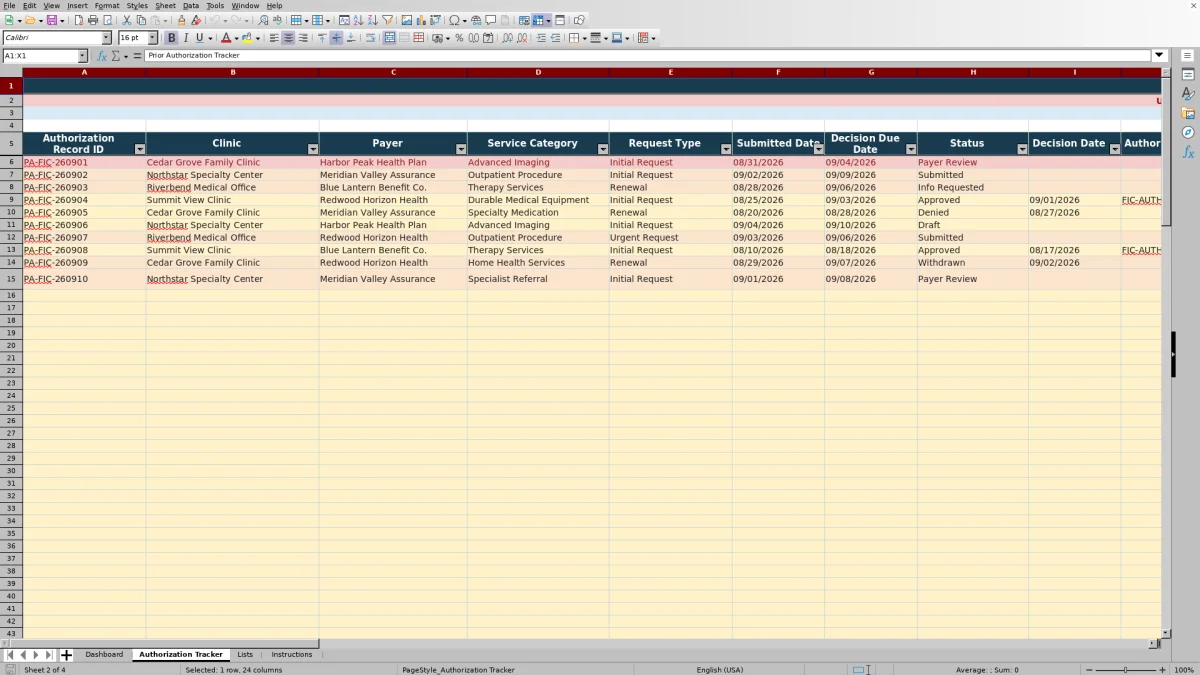Screen dimensions: 1200x675
Task: Click the Cut scissors icon
Action: [x=126, y=20]
